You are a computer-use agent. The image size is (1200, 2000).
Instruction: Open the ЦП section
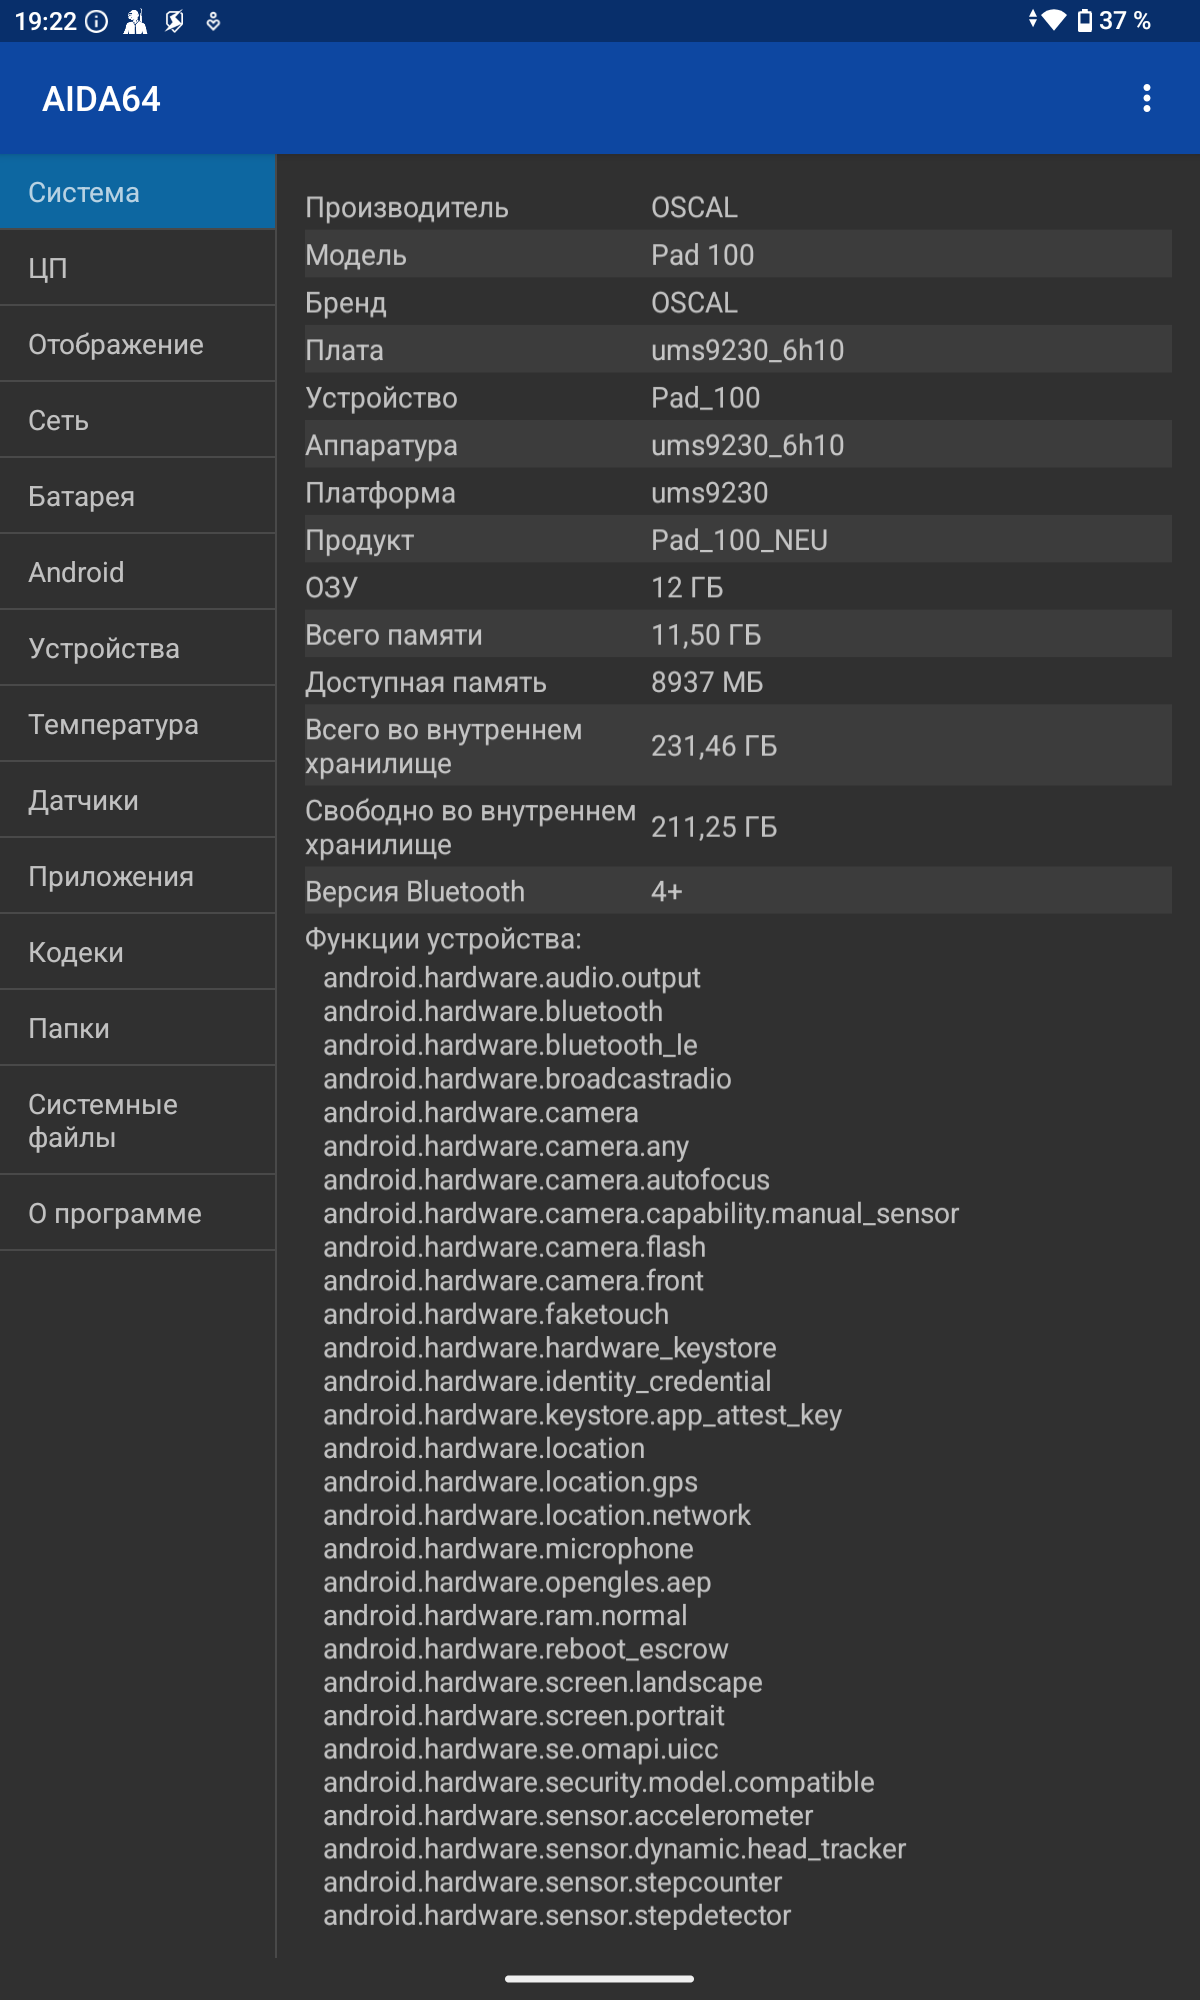[x=138, y=268]
